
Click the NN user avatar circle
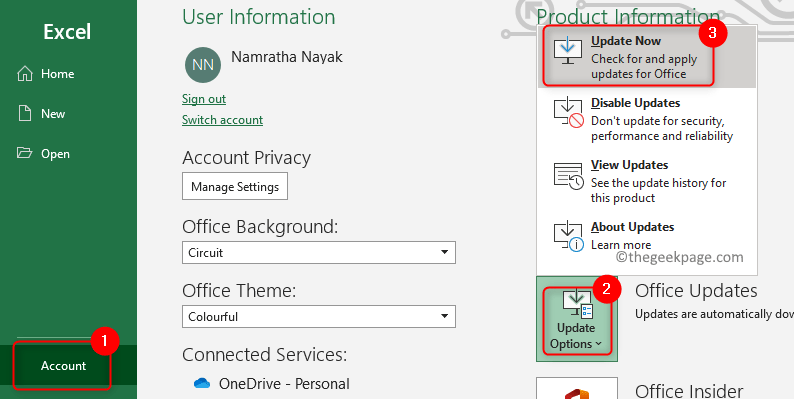pos(203,65)
